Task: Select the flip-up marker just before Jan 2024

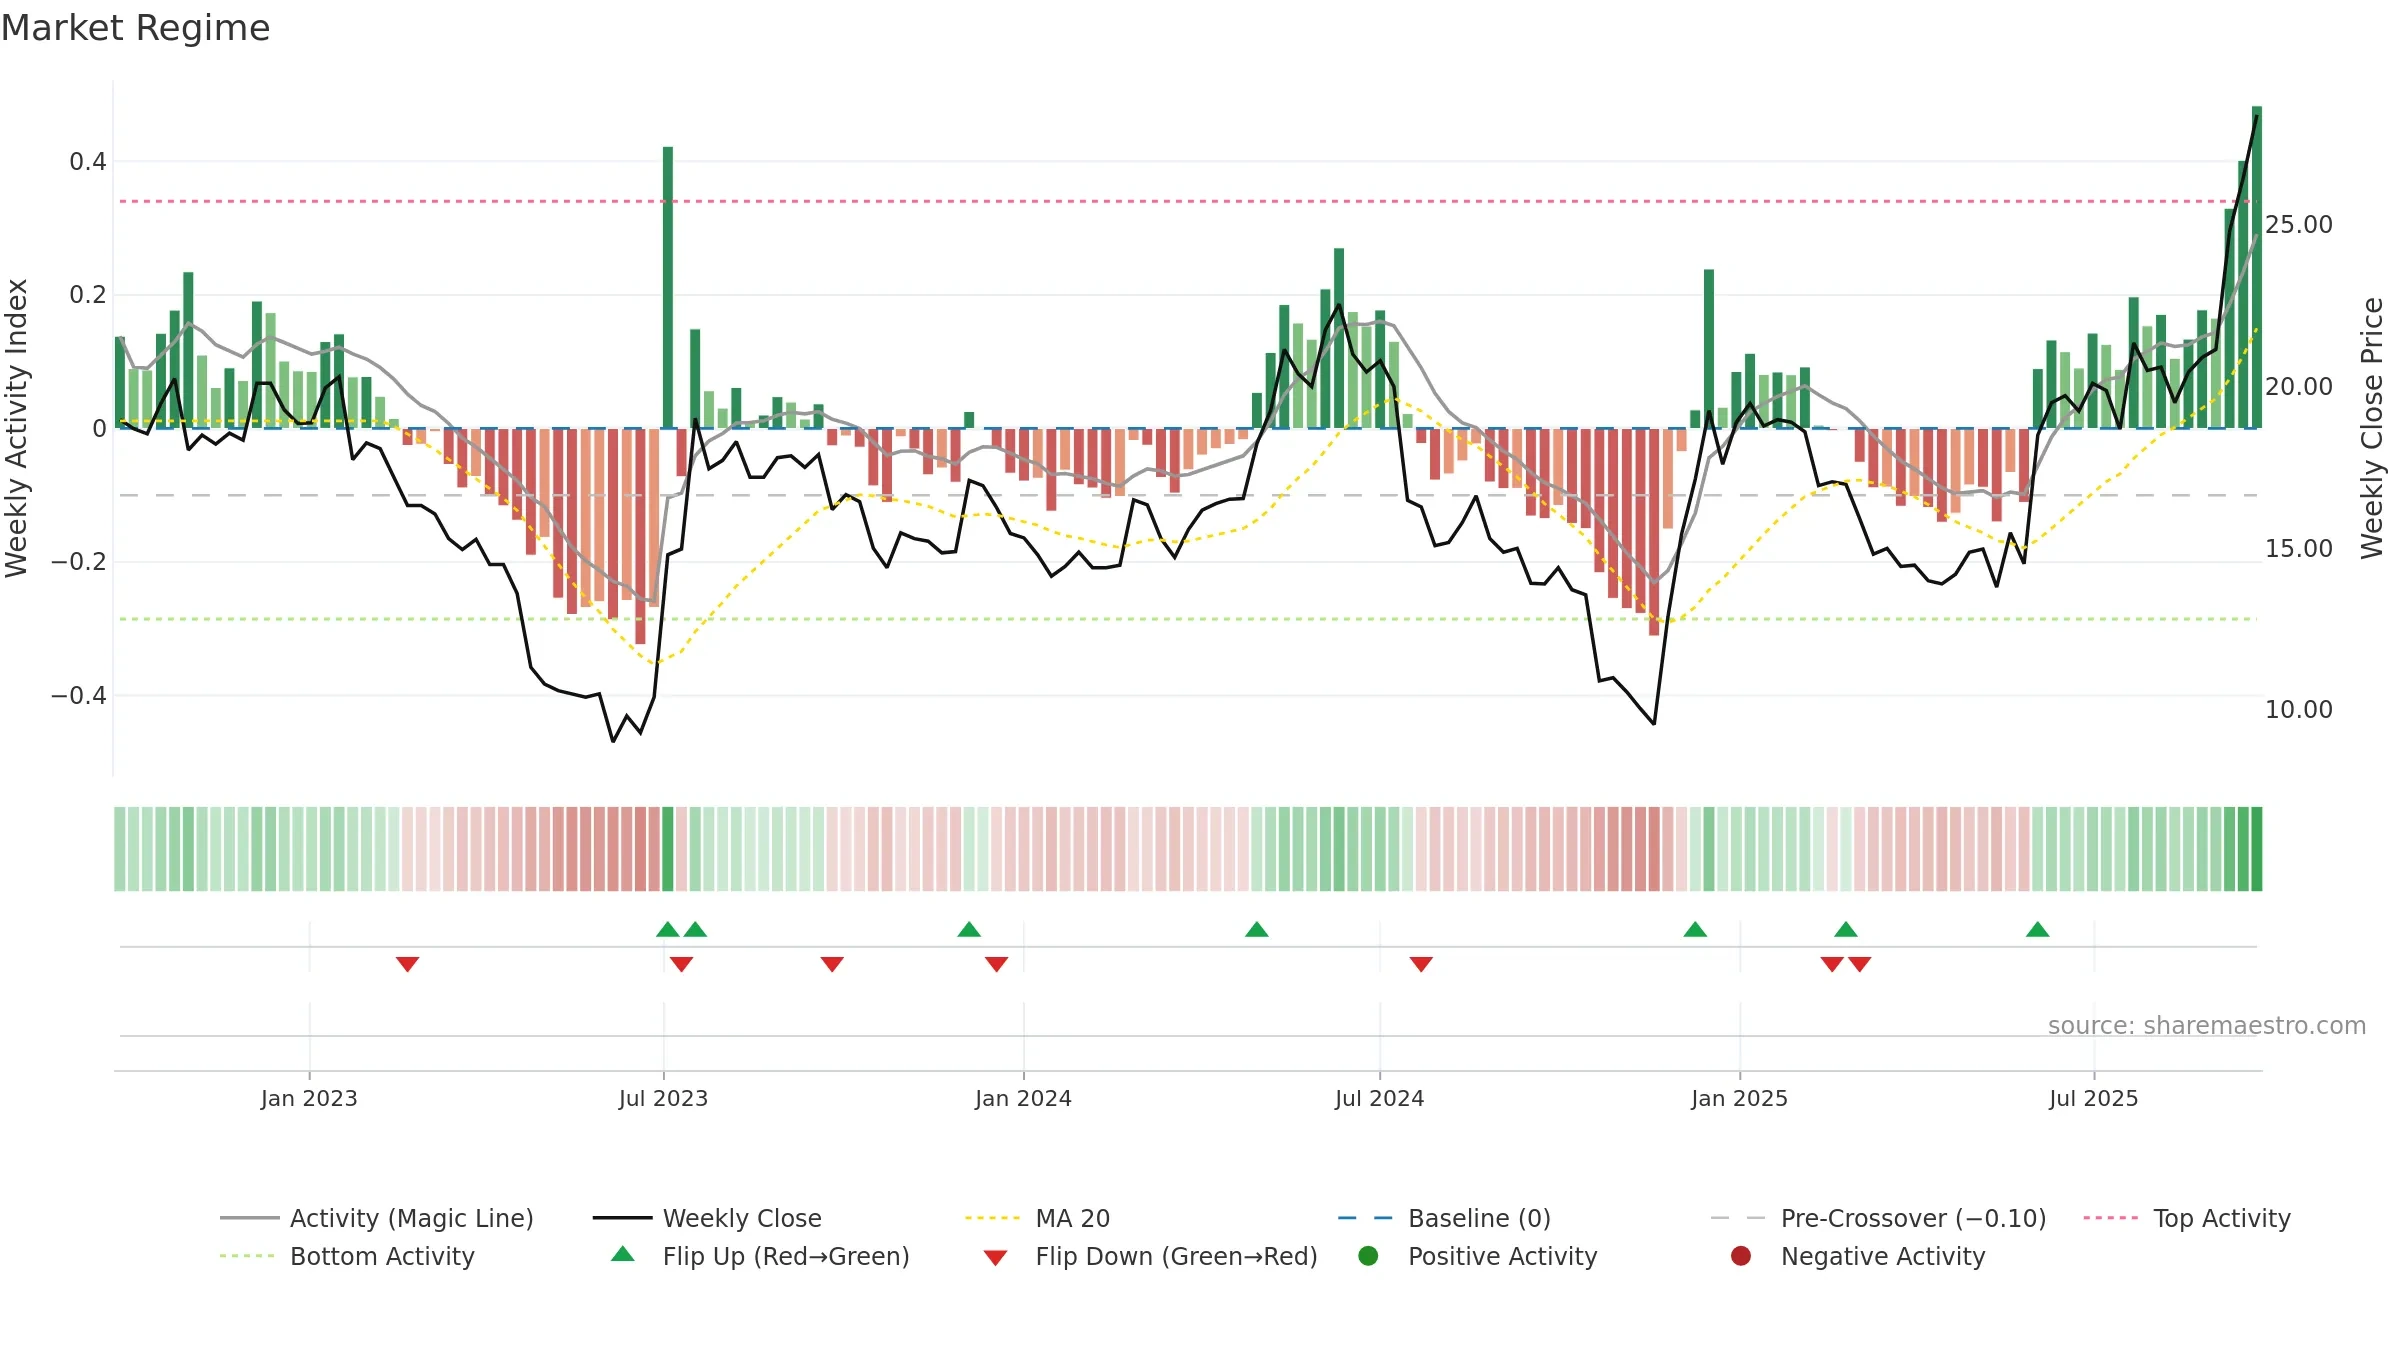Action: click(x=969, y=930)
